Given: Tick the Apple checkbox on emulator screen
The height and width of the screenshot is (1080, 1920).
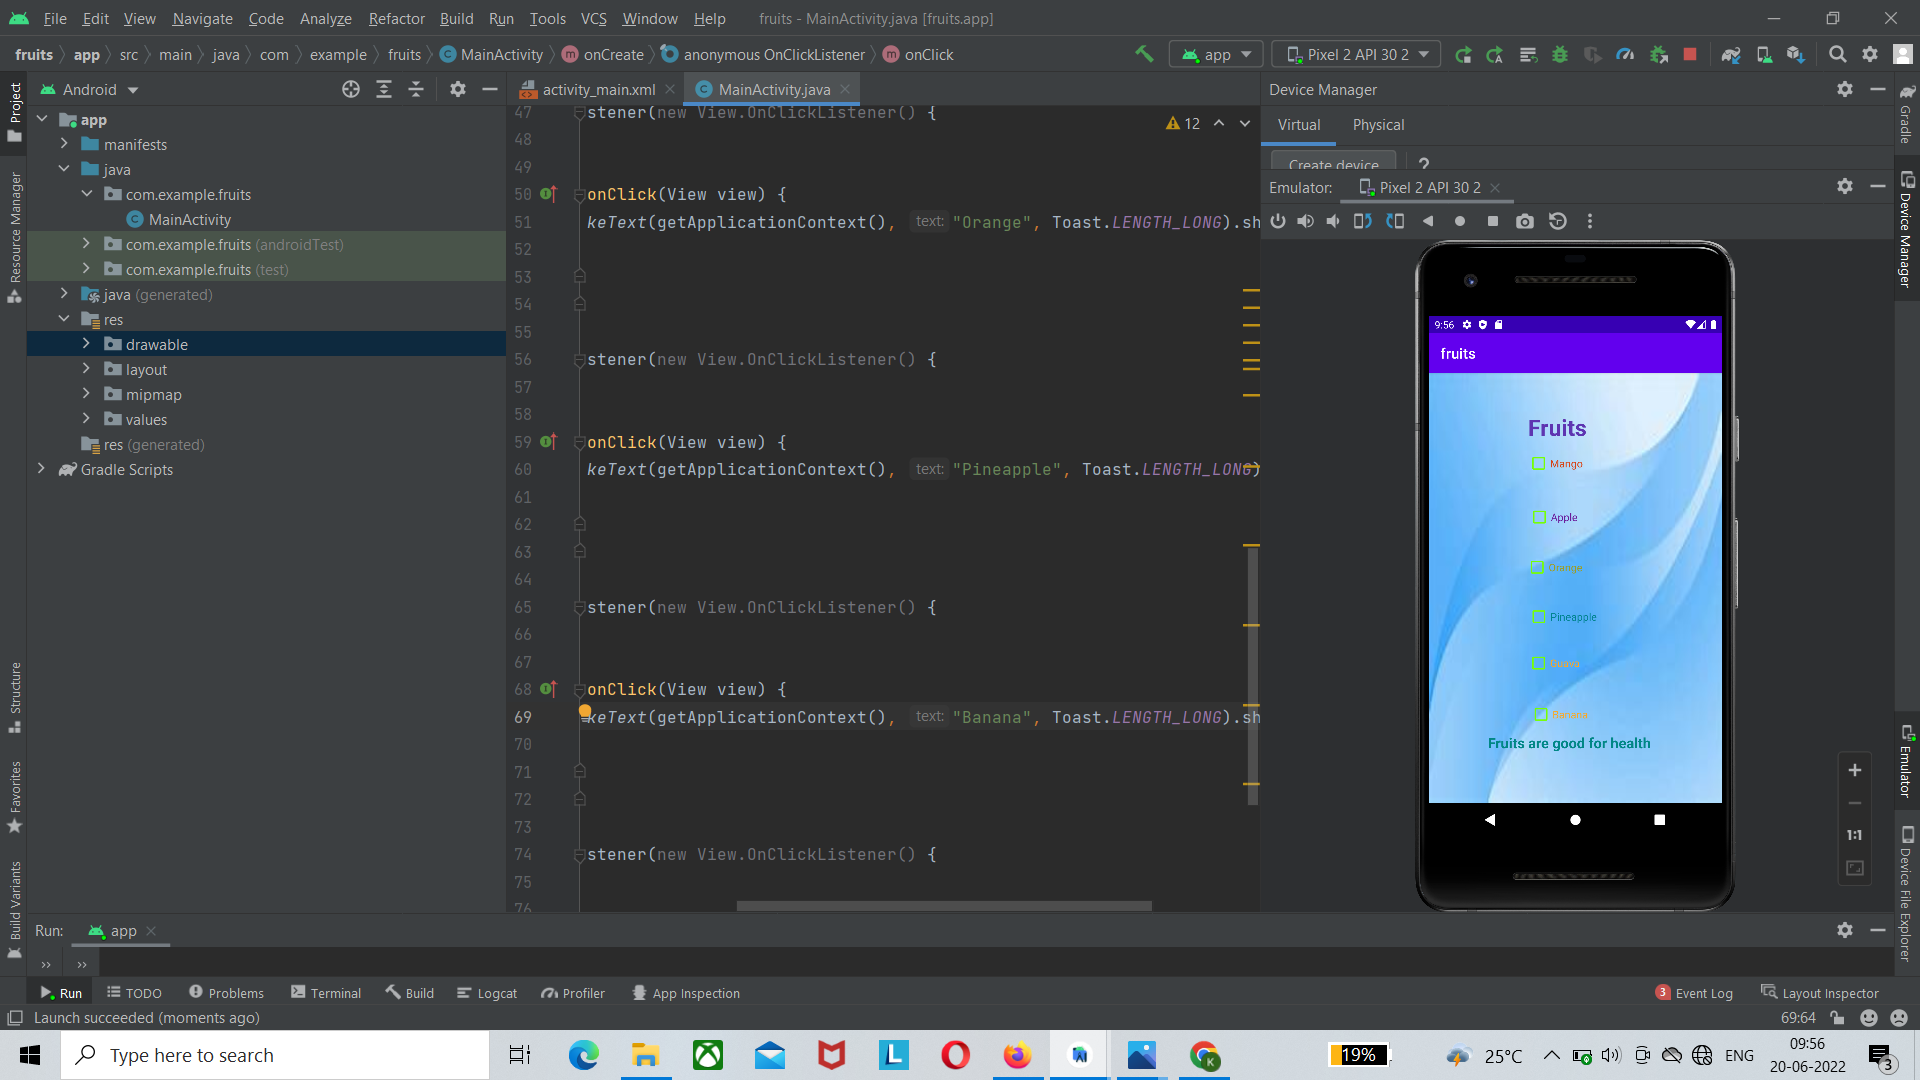Looking at the screenshot, I should [x=1537, y=517].
